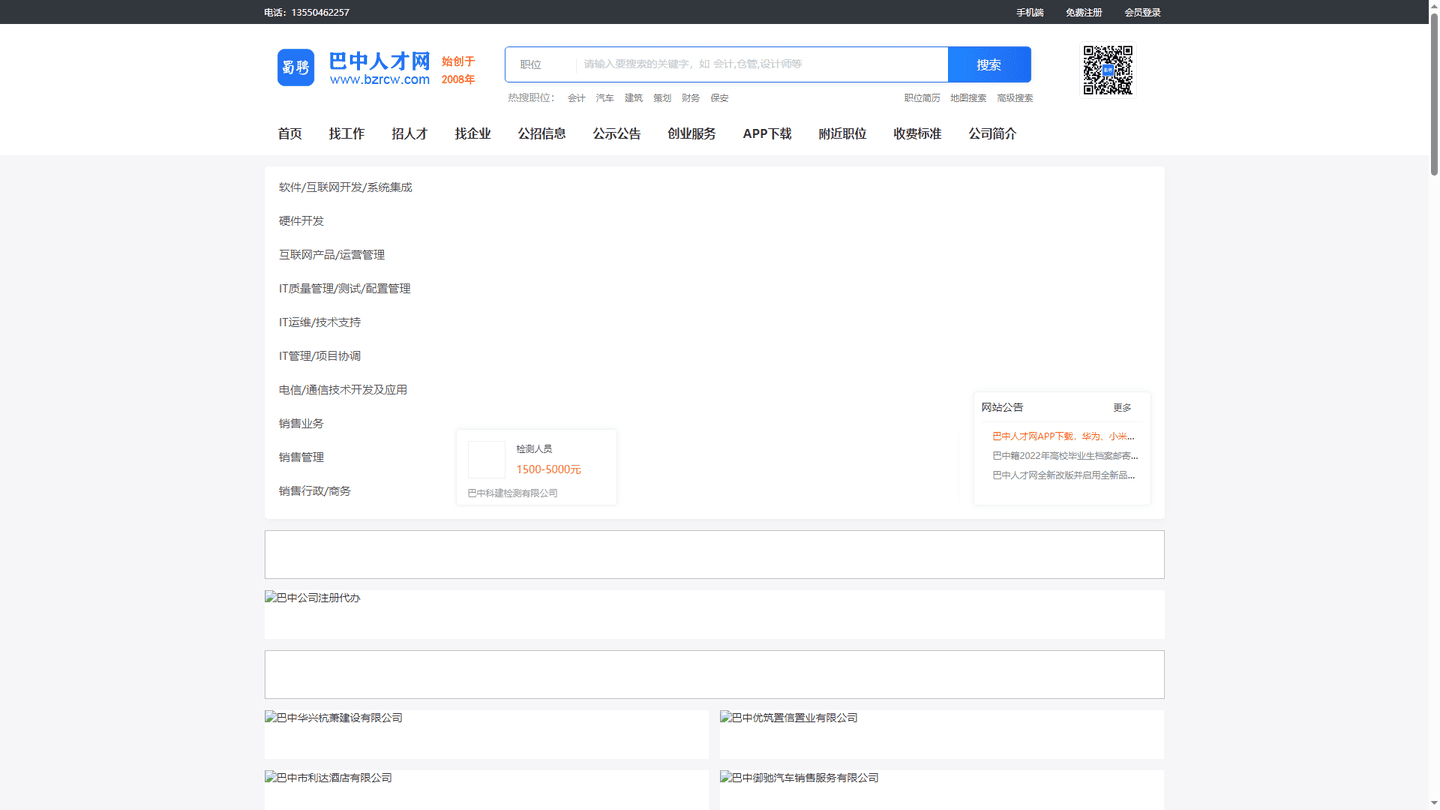
Task: Click 会员登录 in the top bar
Action: pos(1143,12)
